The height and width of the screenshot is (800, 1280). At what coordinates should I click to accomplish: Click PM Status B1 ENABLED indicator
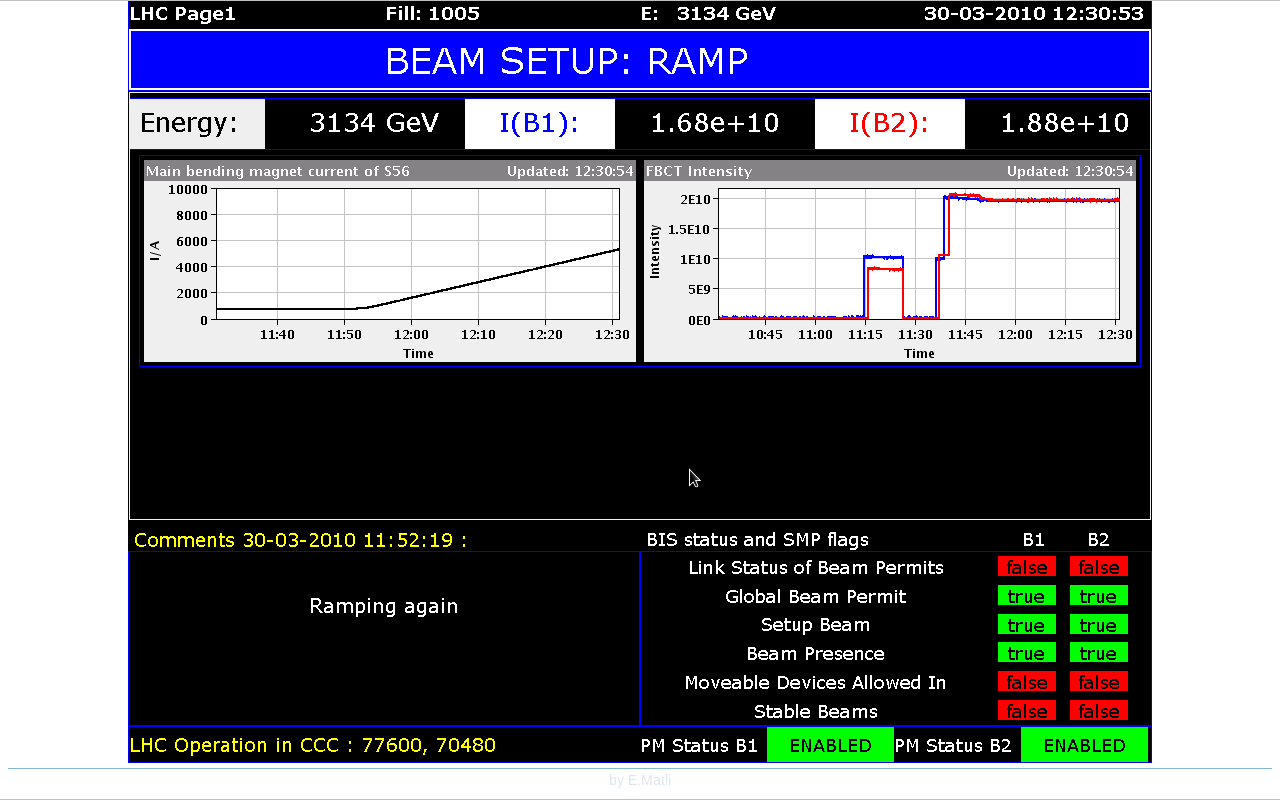click(830, 745)
